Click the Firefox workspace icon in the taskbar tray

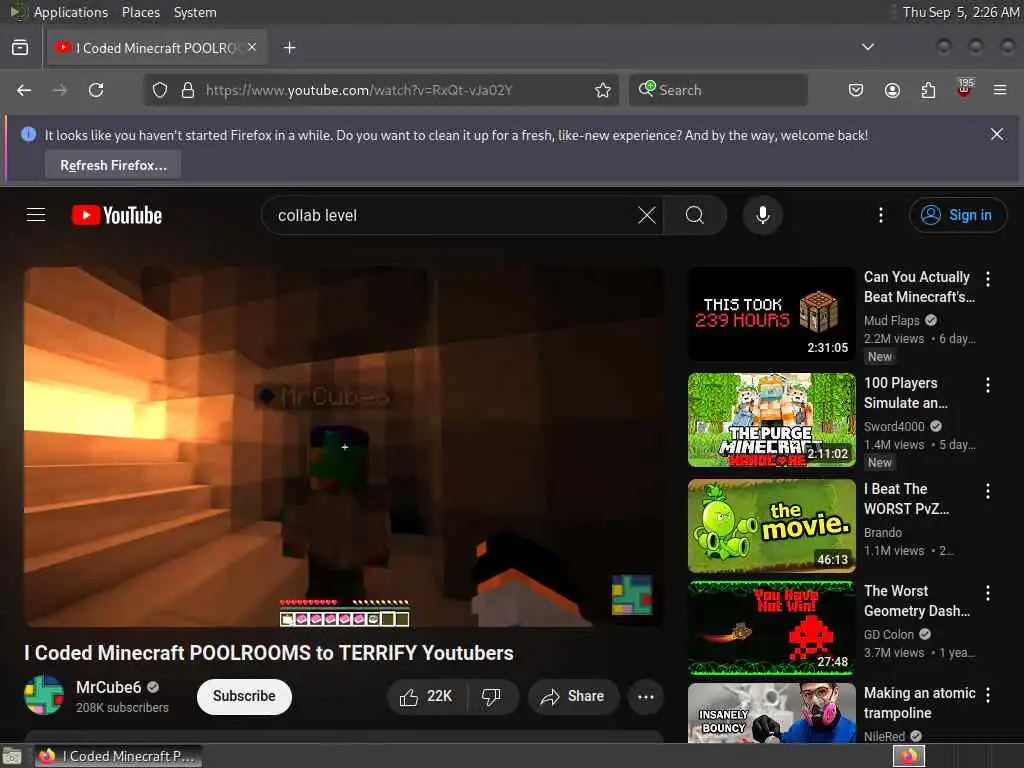point(909,756)
